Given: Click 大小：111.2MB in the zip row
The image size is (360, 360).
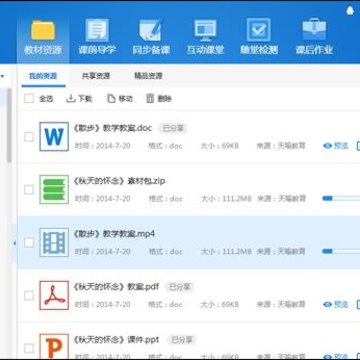Looking at the screenshot, I should [226, 199].
